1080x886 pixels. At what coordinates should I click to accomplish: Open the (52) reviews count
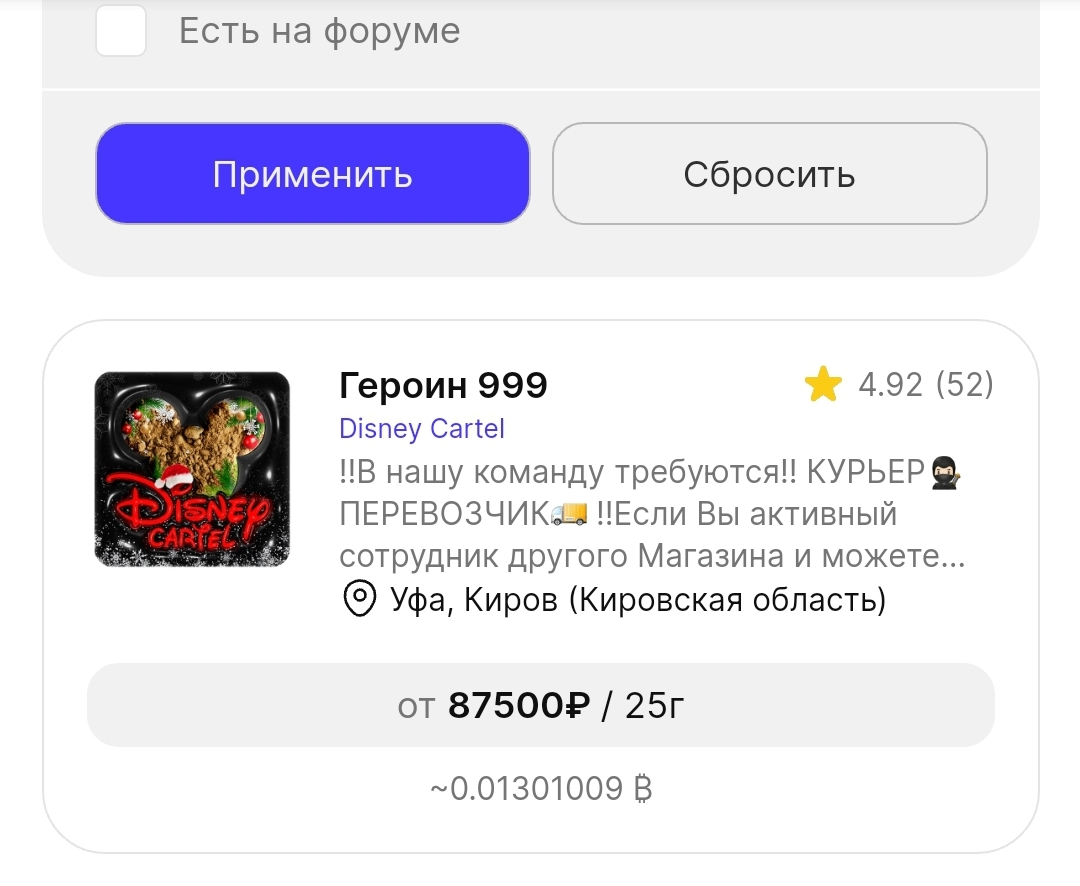click(964, 384)
